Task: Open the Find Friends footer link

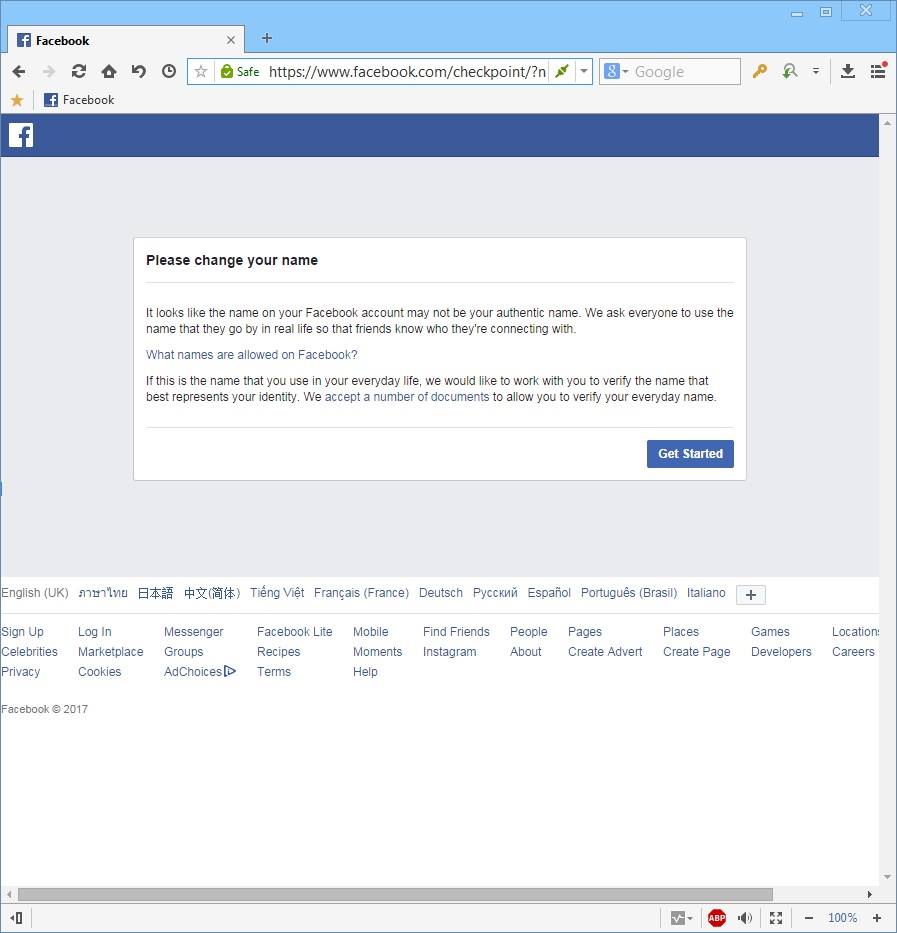Action: pos(456,632)
